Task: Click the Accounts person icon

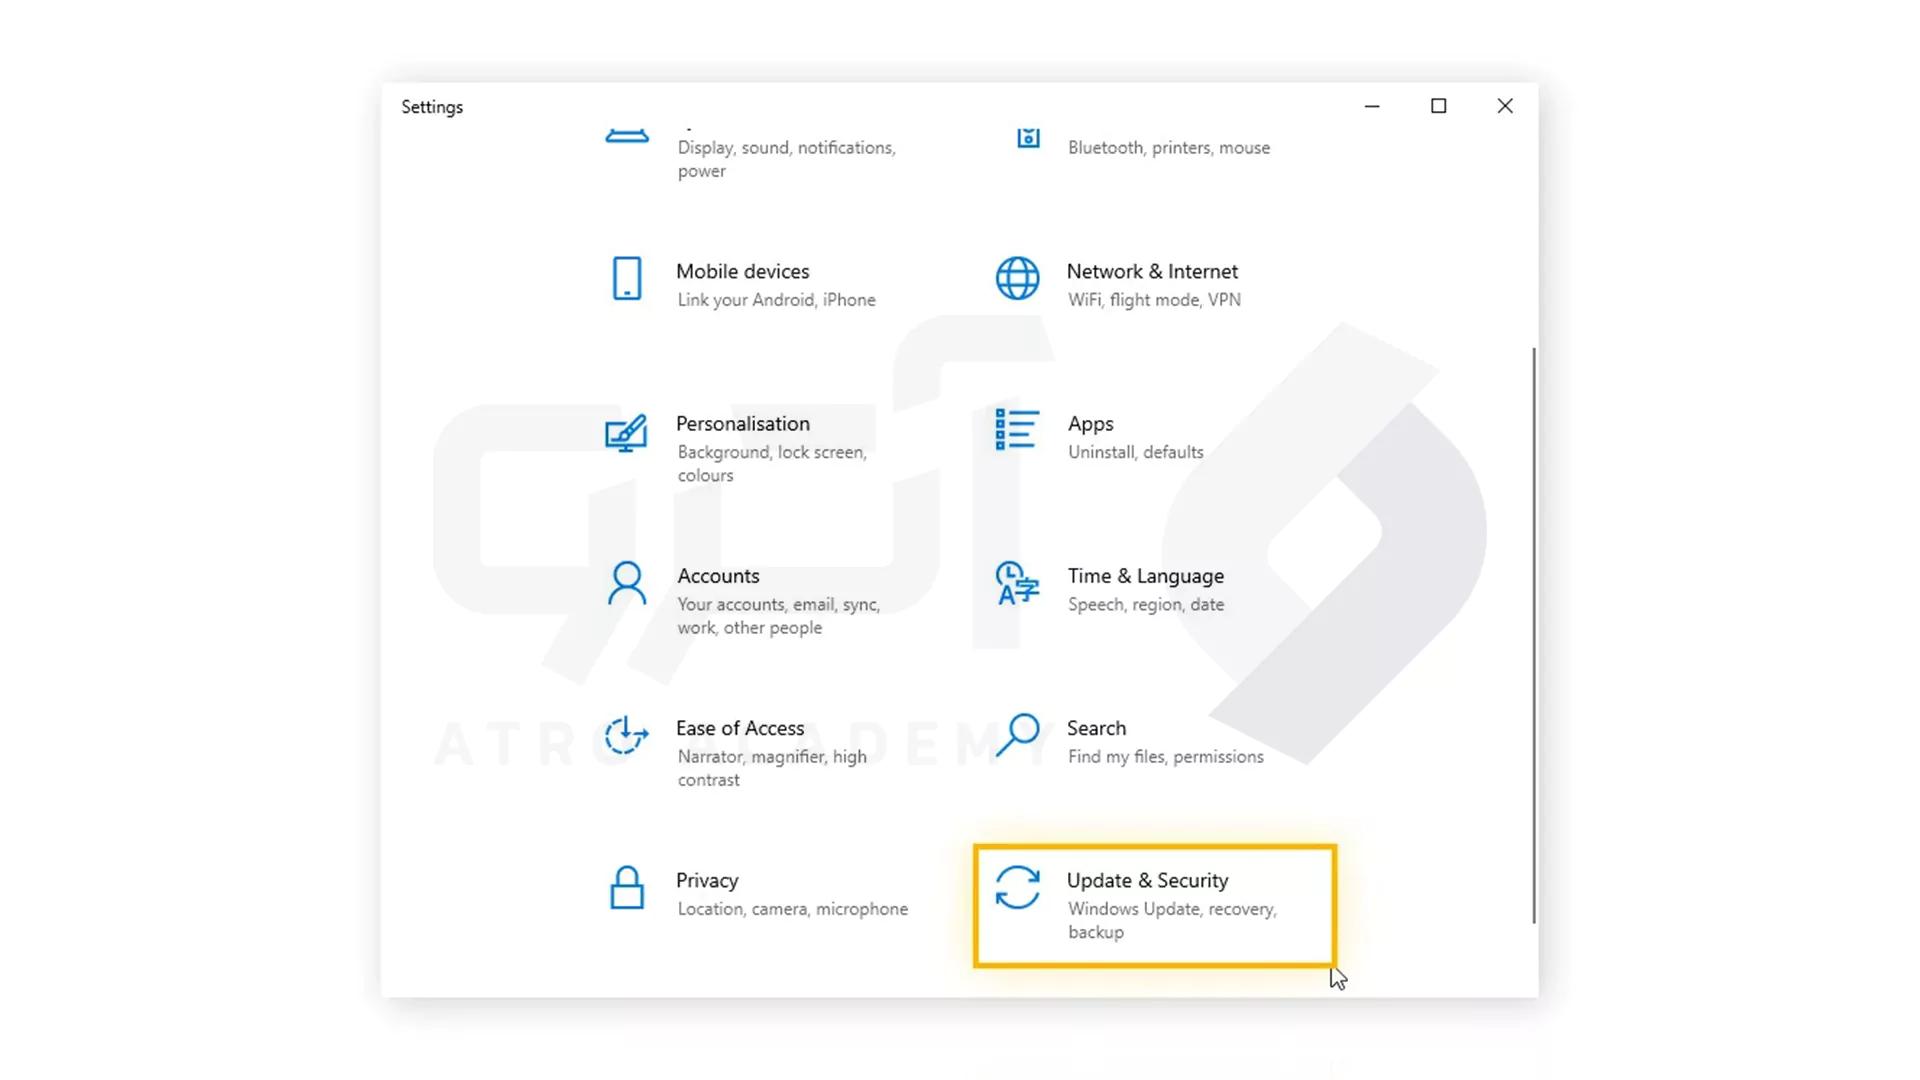Action: 627,584
